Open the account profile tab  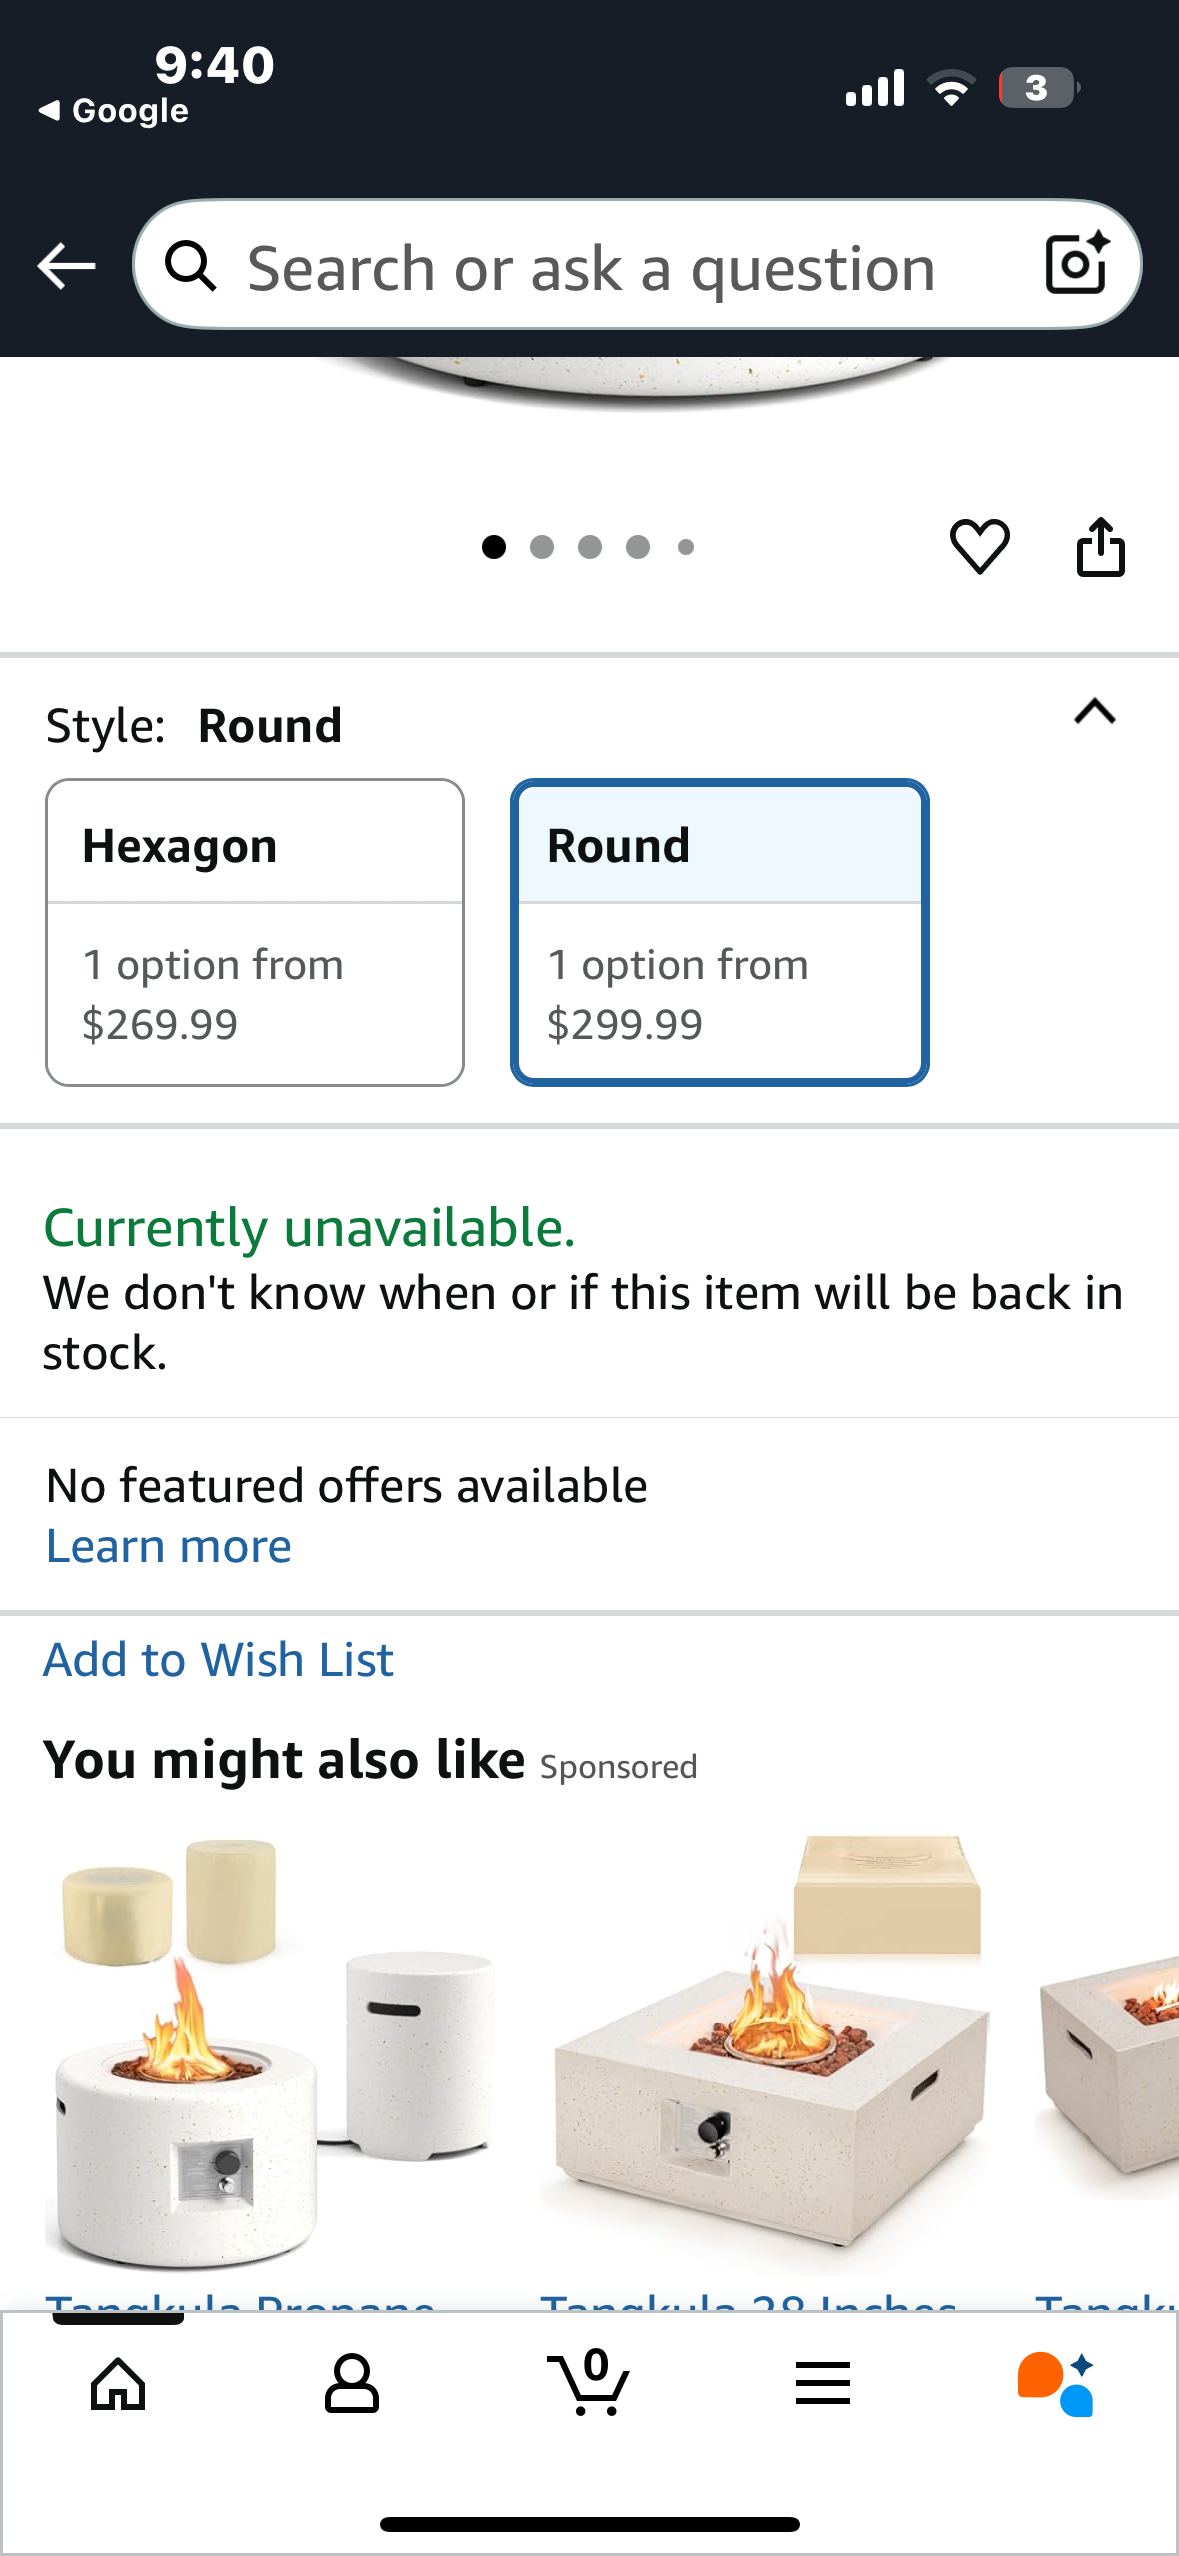352,2384
